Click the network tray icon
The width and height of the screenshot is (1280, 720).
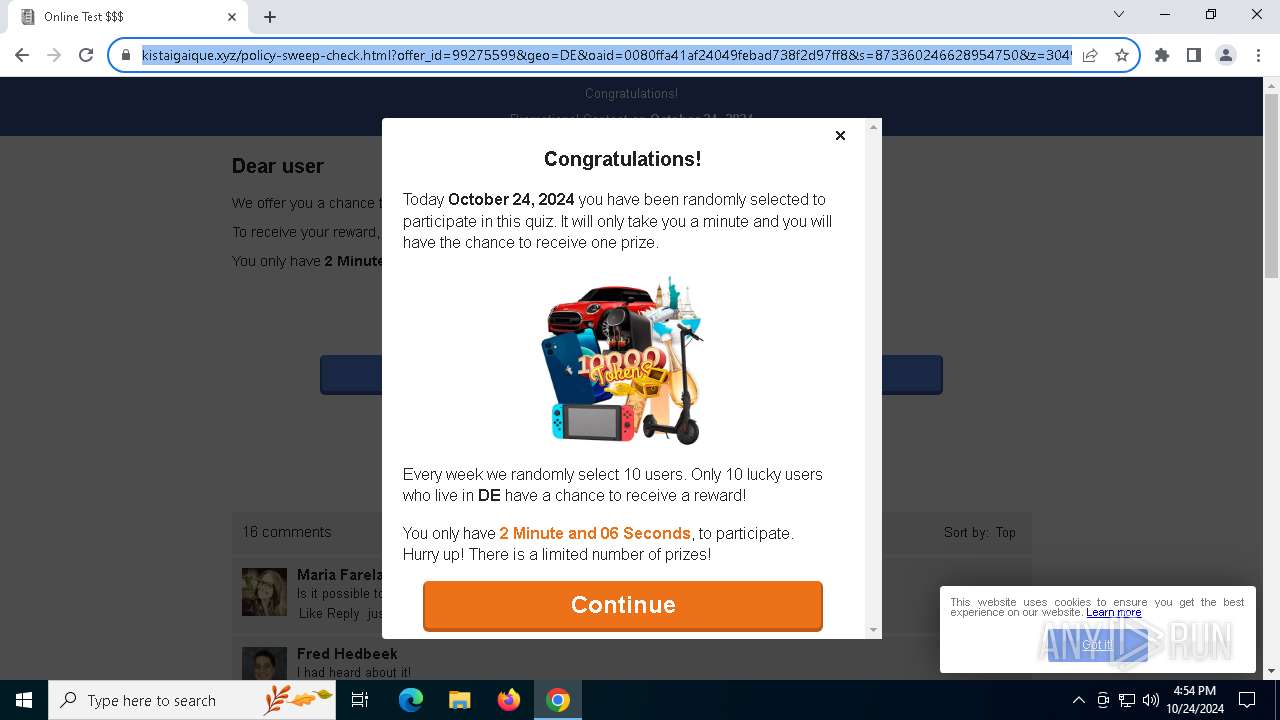tap(1127, 700)
